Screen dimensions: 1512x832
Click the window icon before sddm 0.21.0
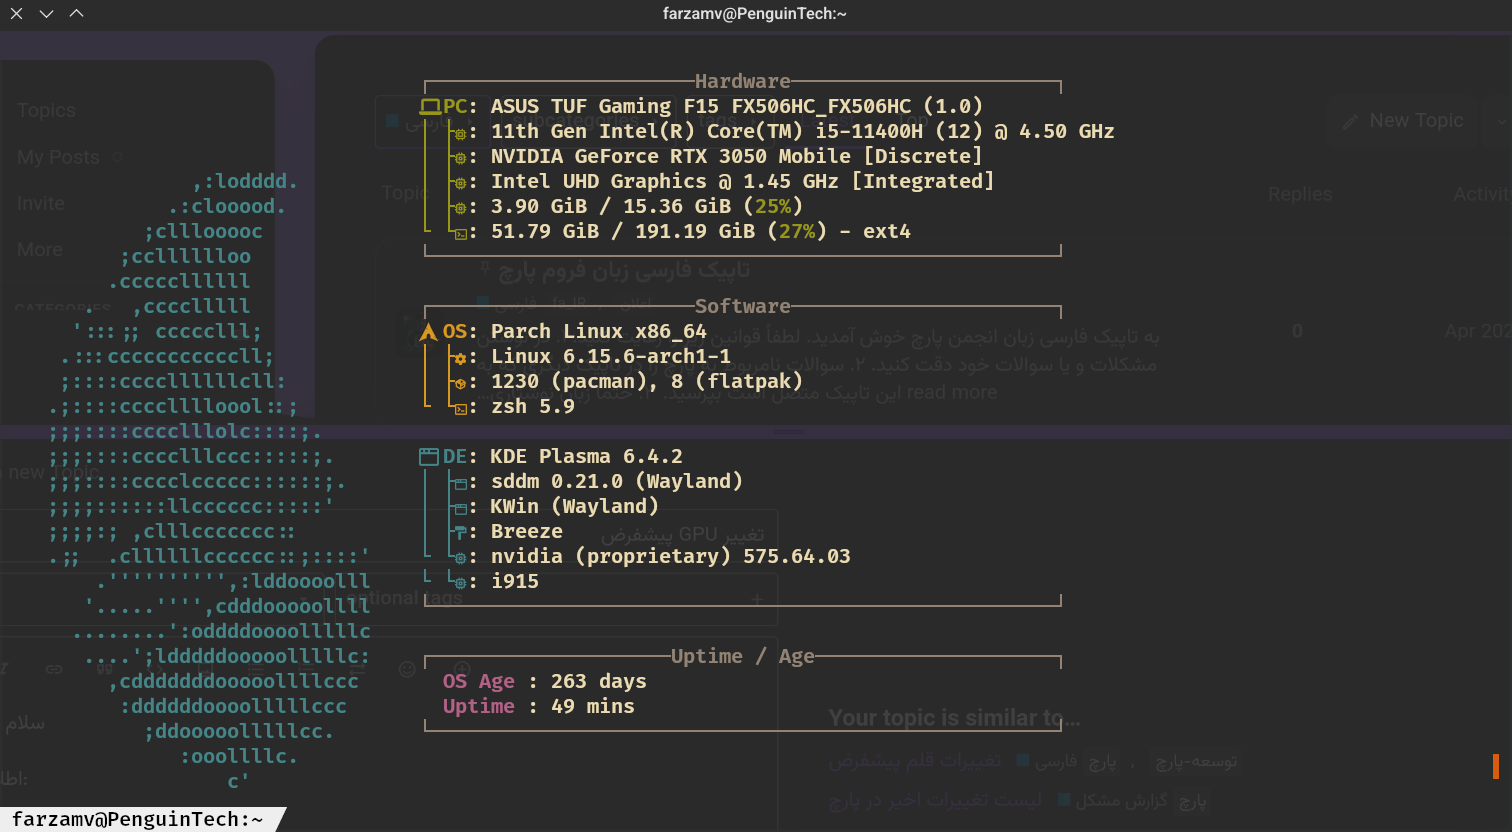point(460,483)
